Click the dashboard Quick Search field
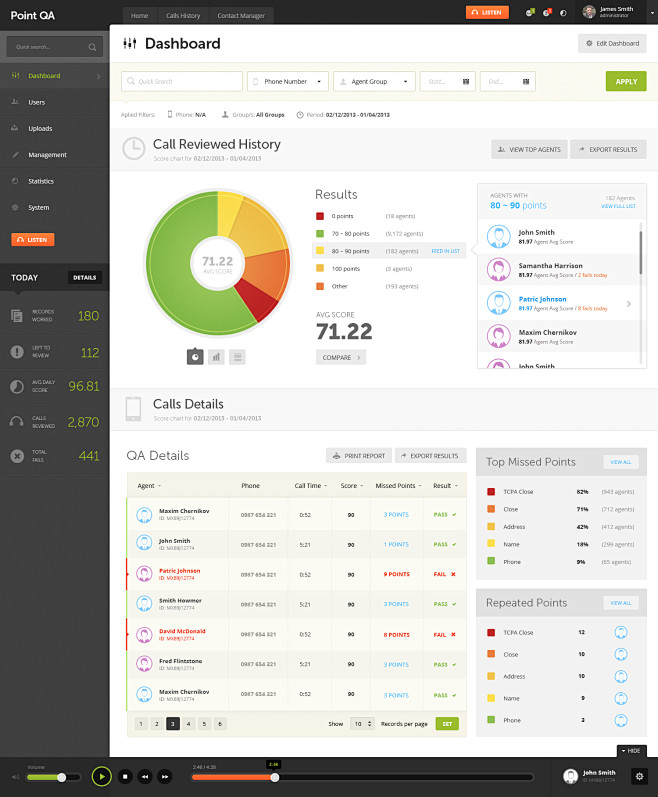 [182, 81]
